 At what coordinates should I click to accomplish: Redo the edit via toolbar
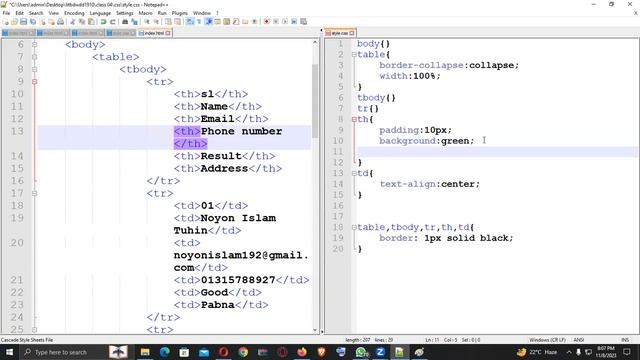(x=113, y=21)
